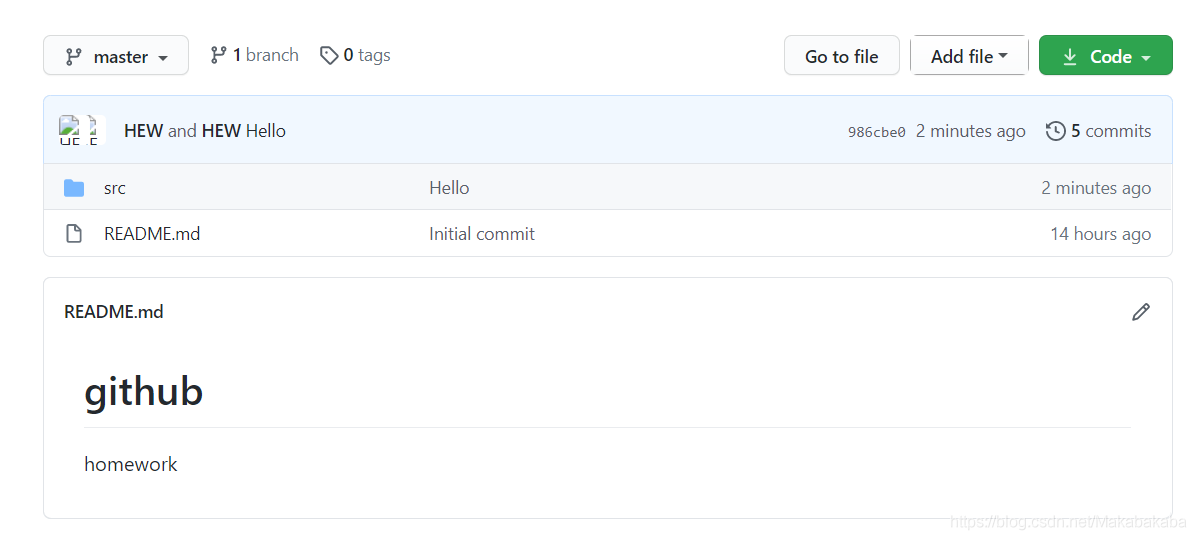The width and height of the screenshot is (1196, 540).
Task: Click the first HEW author avatar
Action: 69,130
